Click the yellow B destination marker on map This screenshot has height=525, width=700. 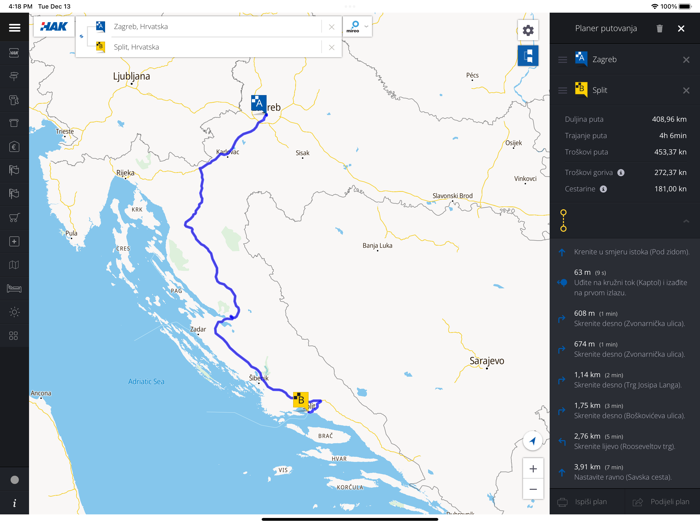click(x=300, y=399)
